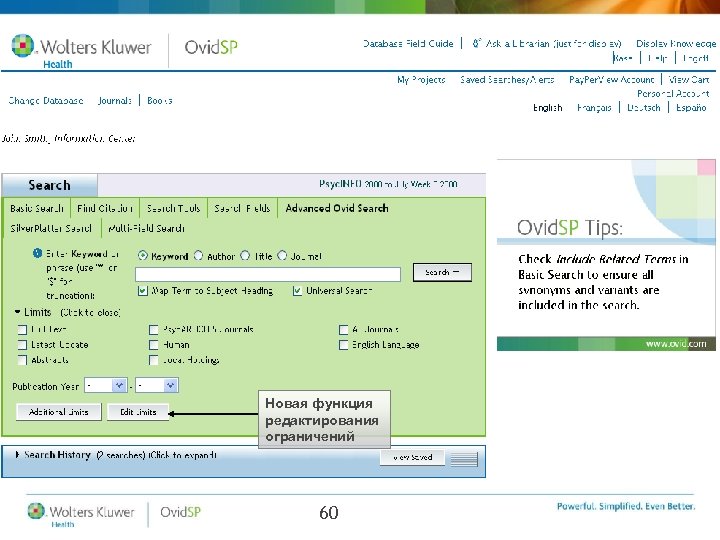Switch to Multi-Field Search tab
Viewport: 720px width, 540px height.
[146, 228]
